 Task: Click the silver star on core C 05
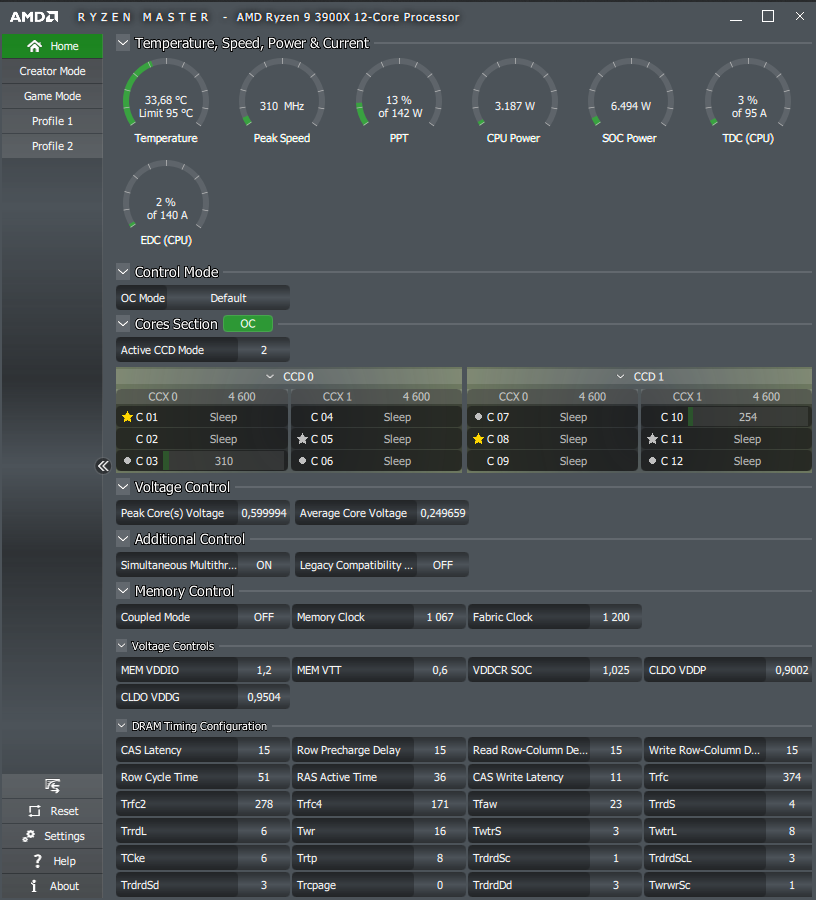click(302, 439)
